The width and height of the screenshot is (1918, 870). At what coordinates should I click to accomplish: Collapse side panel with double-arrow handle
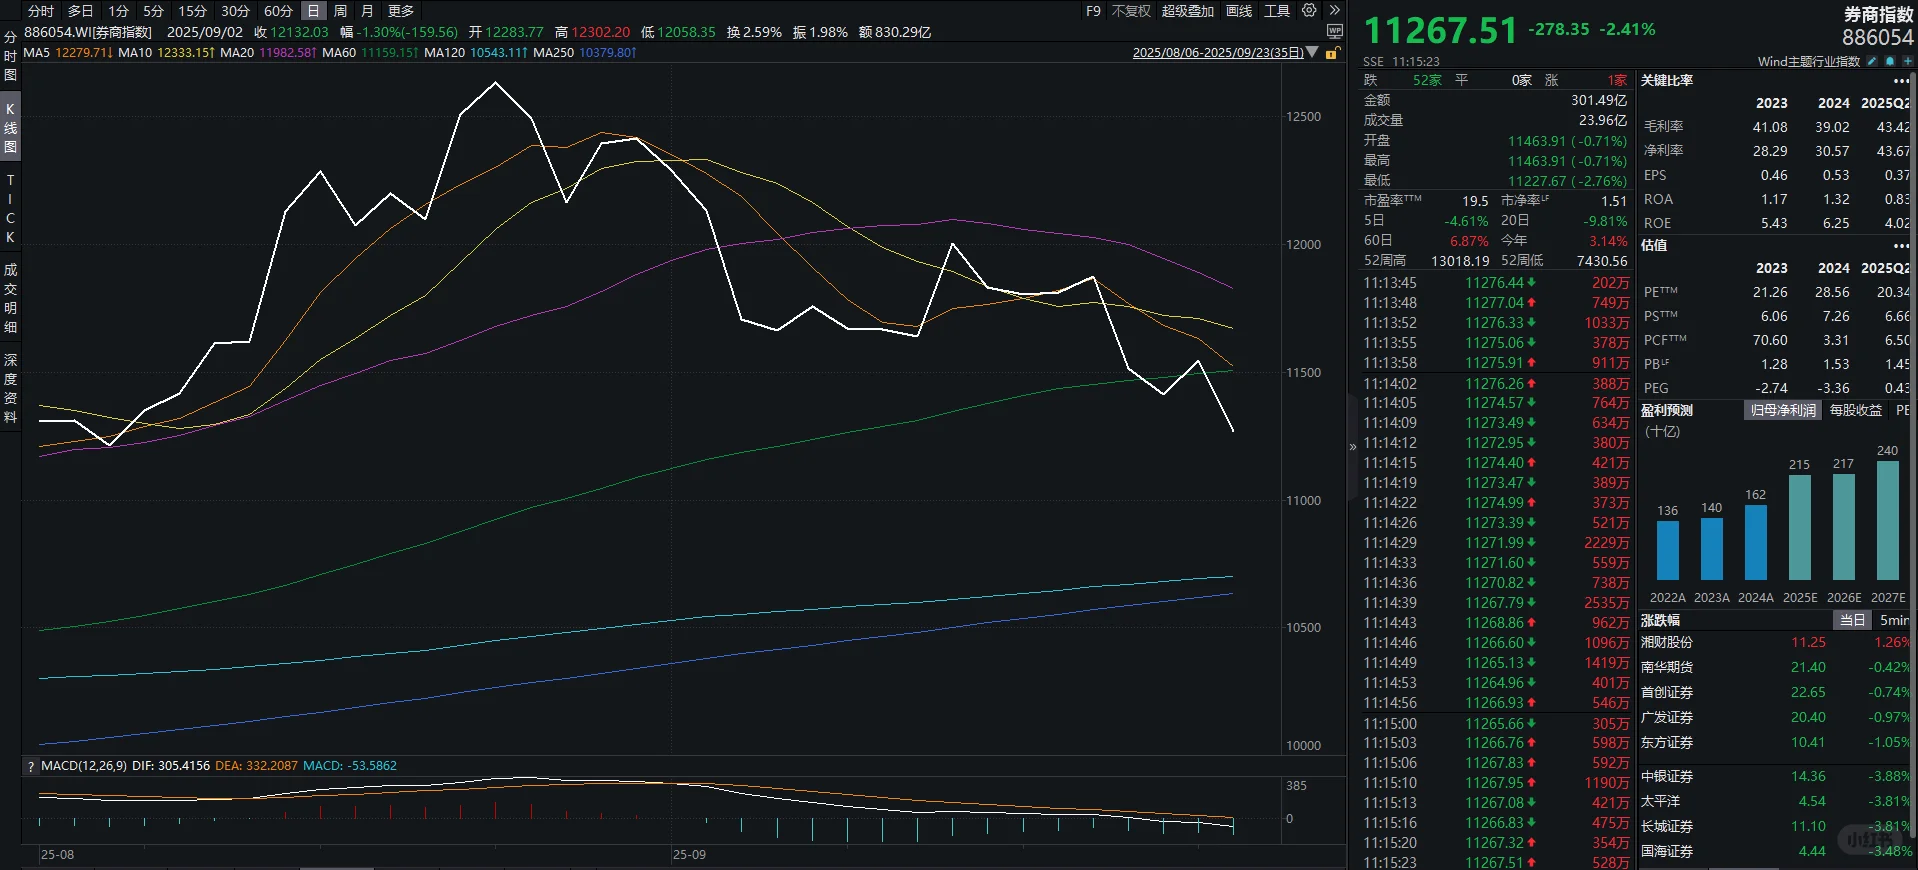[x=1353, y=447]
